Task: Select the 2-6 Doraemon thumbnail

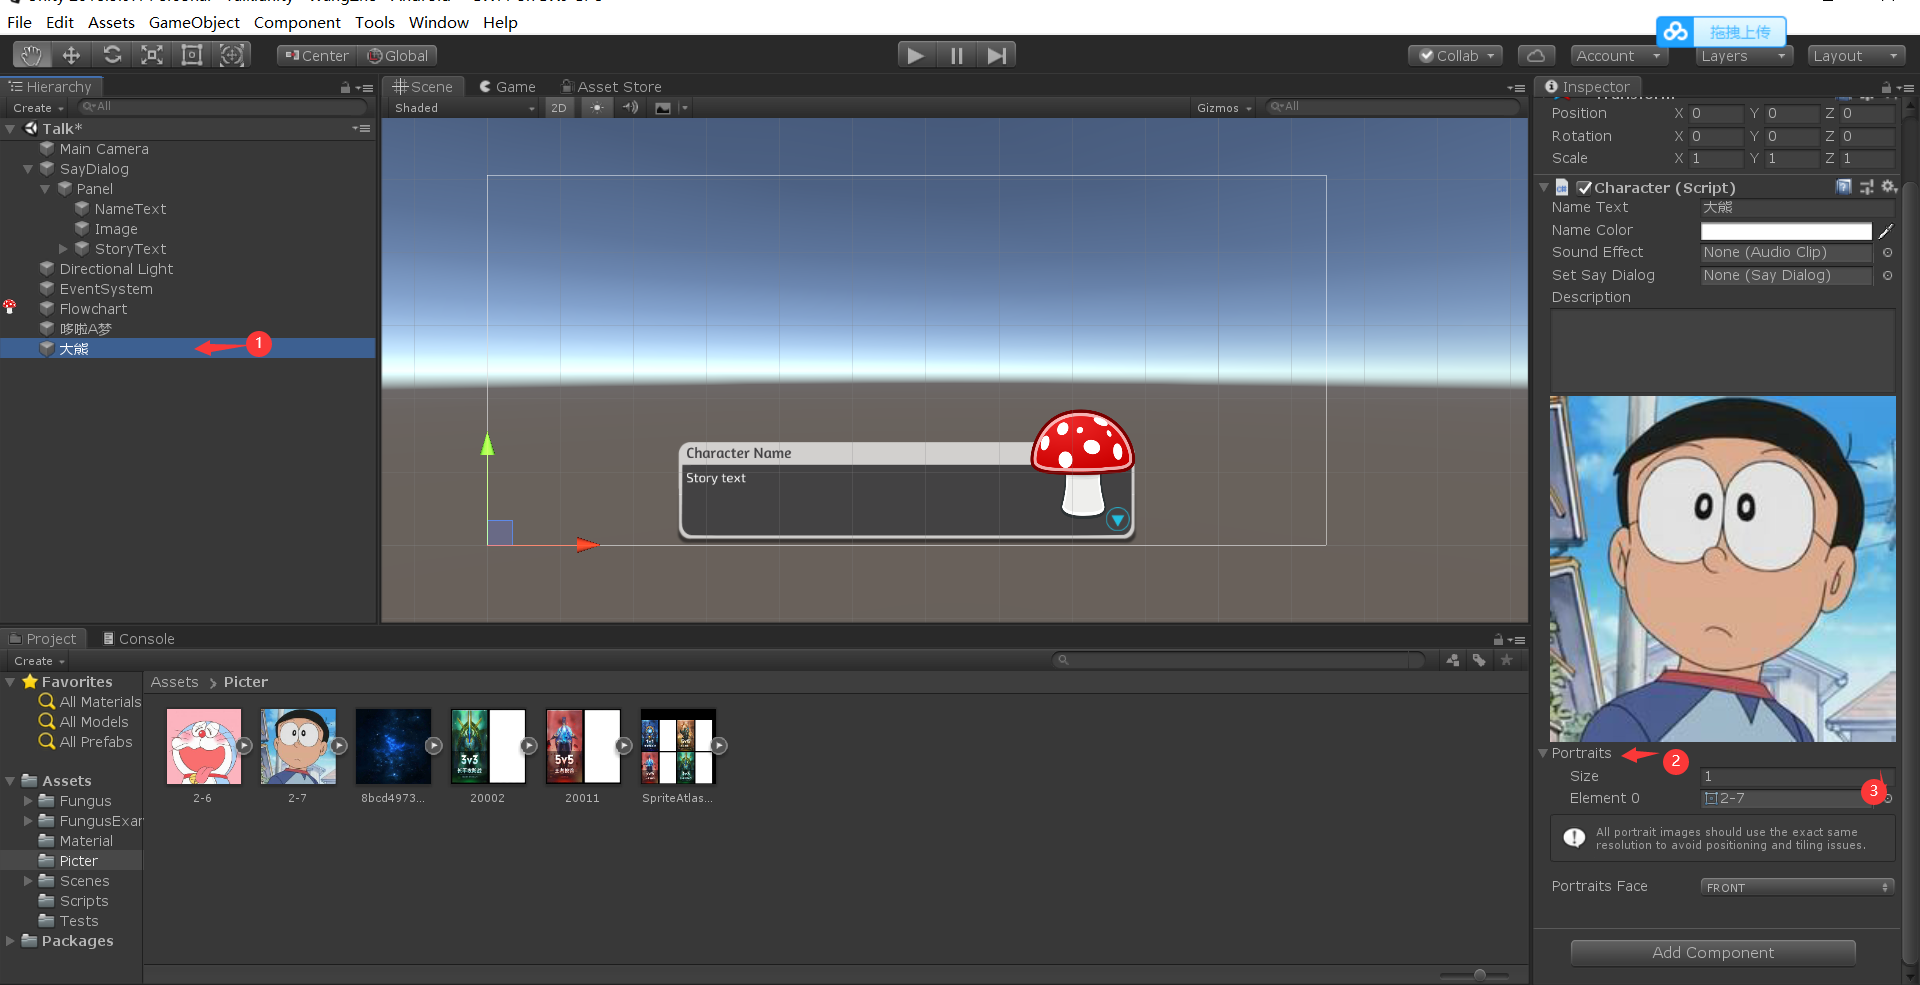Action: point(203,746)
